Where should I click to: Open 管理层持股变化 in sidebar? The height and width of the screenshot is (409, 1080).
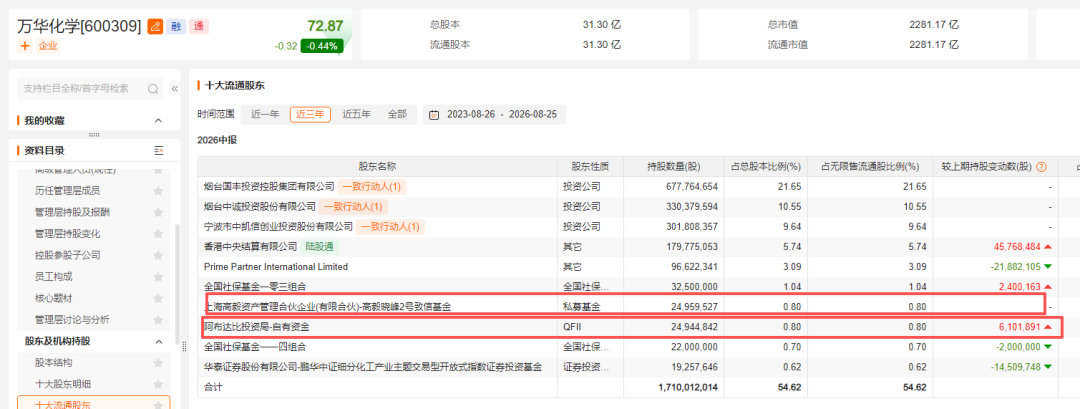click(68, 233)
